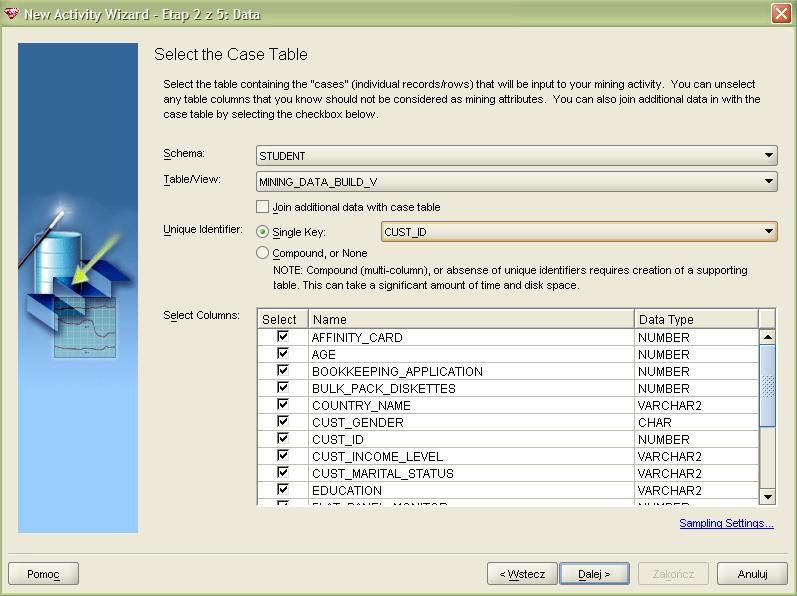Select the CUST_MARITAL_STATUS row name
The width and height of the screenshot is (797, 596).
[471, 474]
